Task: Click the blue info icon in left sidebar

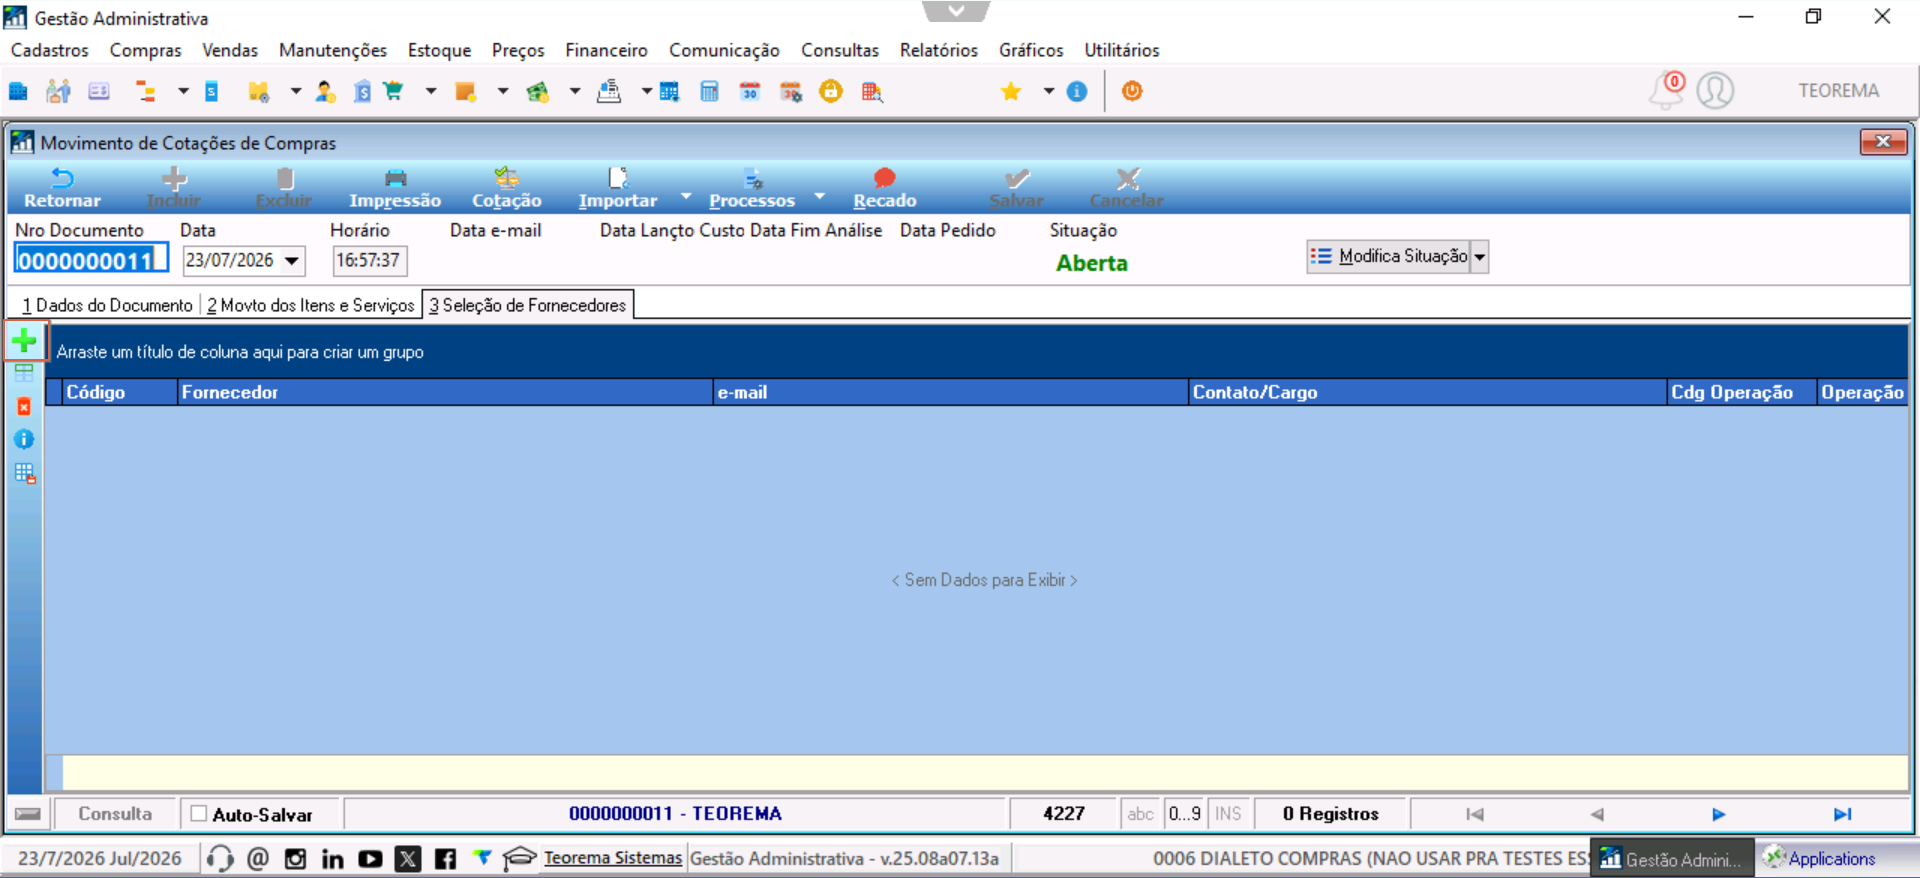Action: coord(24,440)
